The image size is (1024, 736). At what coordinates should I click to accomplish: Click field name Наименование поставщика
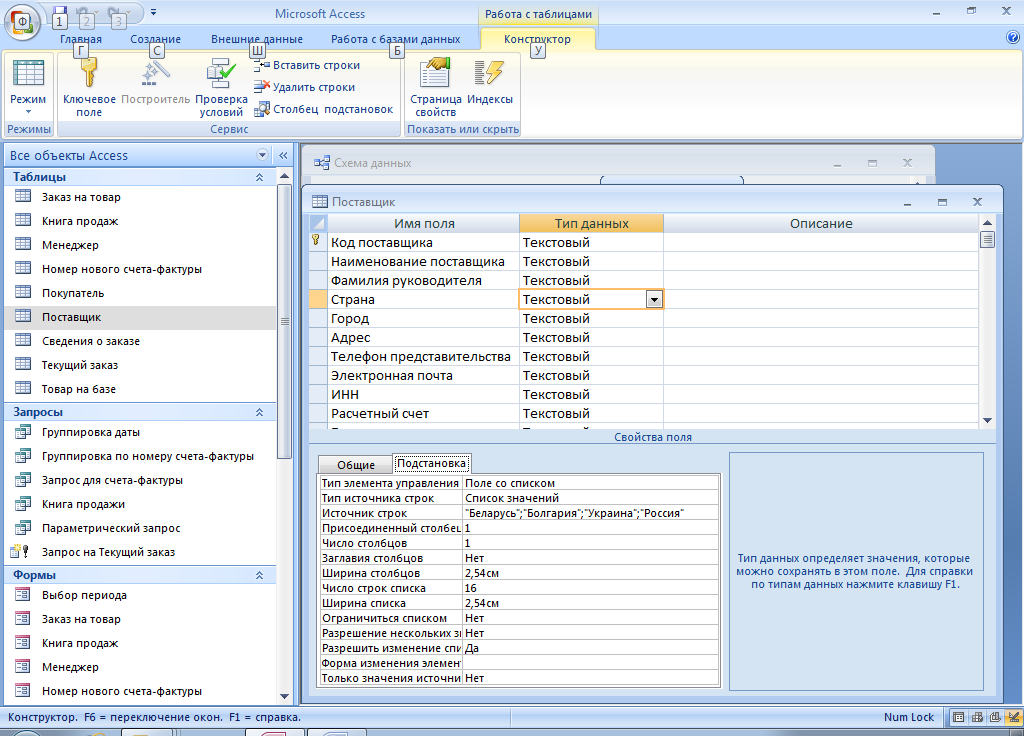[417, 262]
